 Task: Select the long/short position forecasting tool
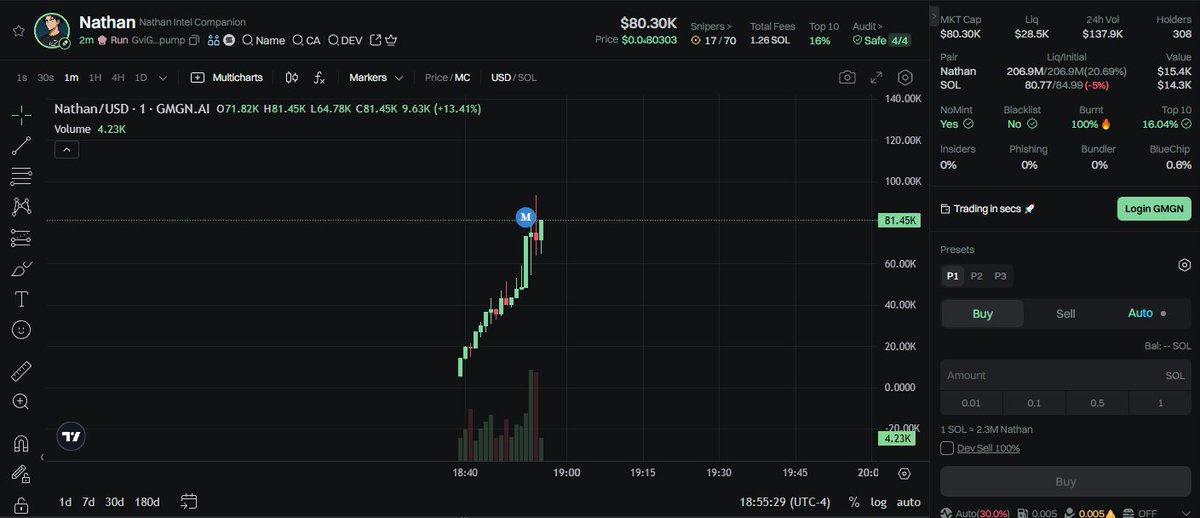point(21,238)
